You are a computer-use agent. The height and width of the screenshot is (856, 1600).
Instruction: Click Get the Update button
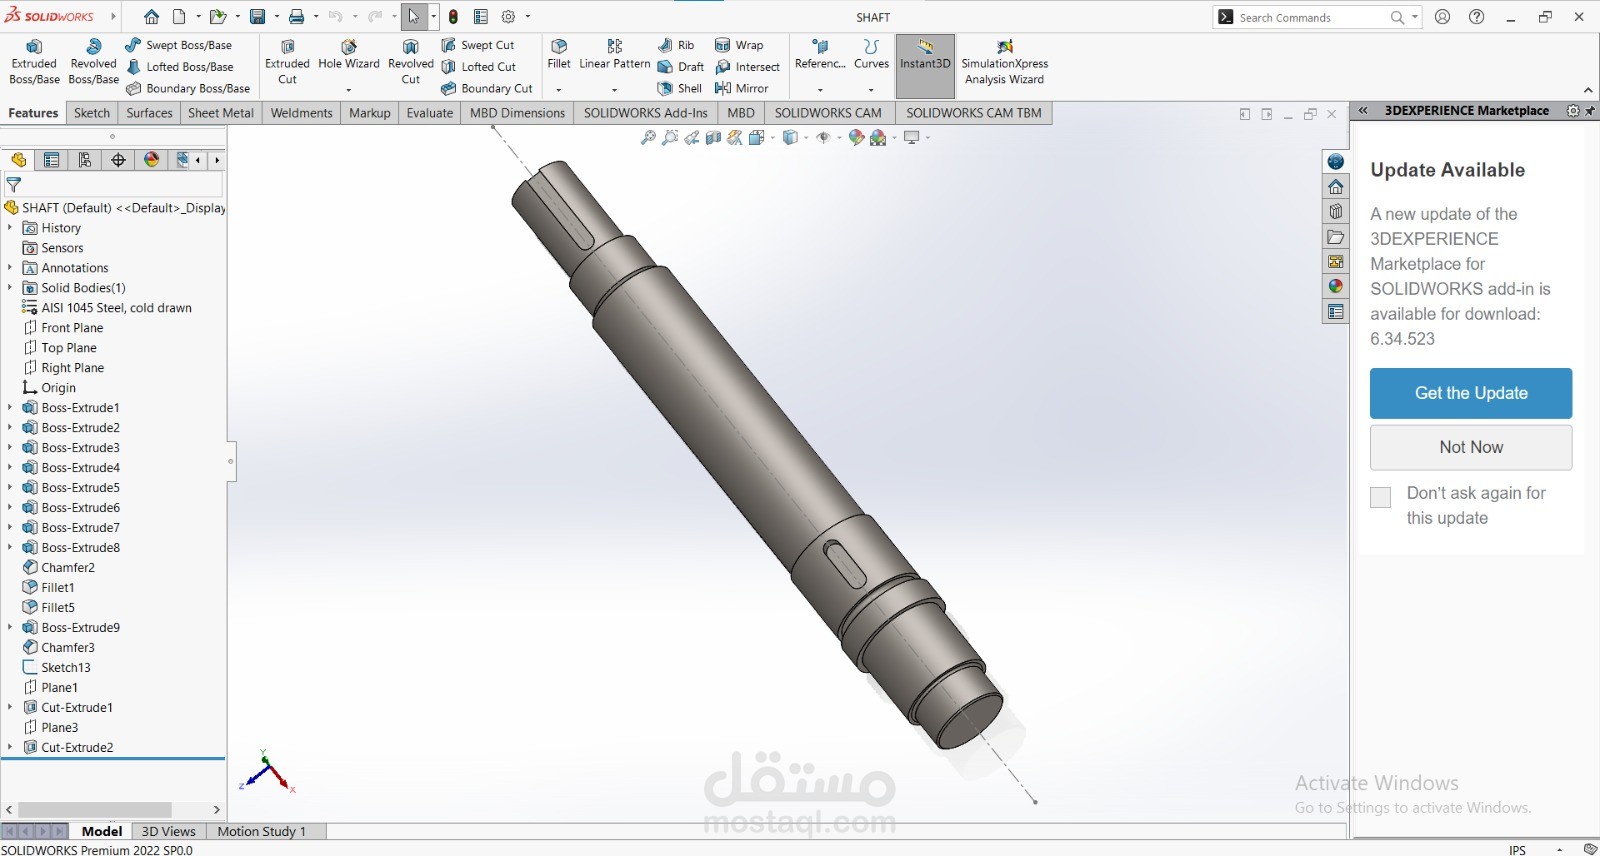point(1471,393)
